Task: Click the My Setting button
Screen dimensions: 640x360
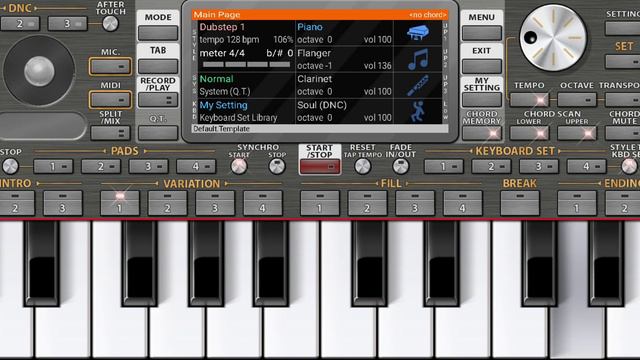Action: tap(482, 100)
